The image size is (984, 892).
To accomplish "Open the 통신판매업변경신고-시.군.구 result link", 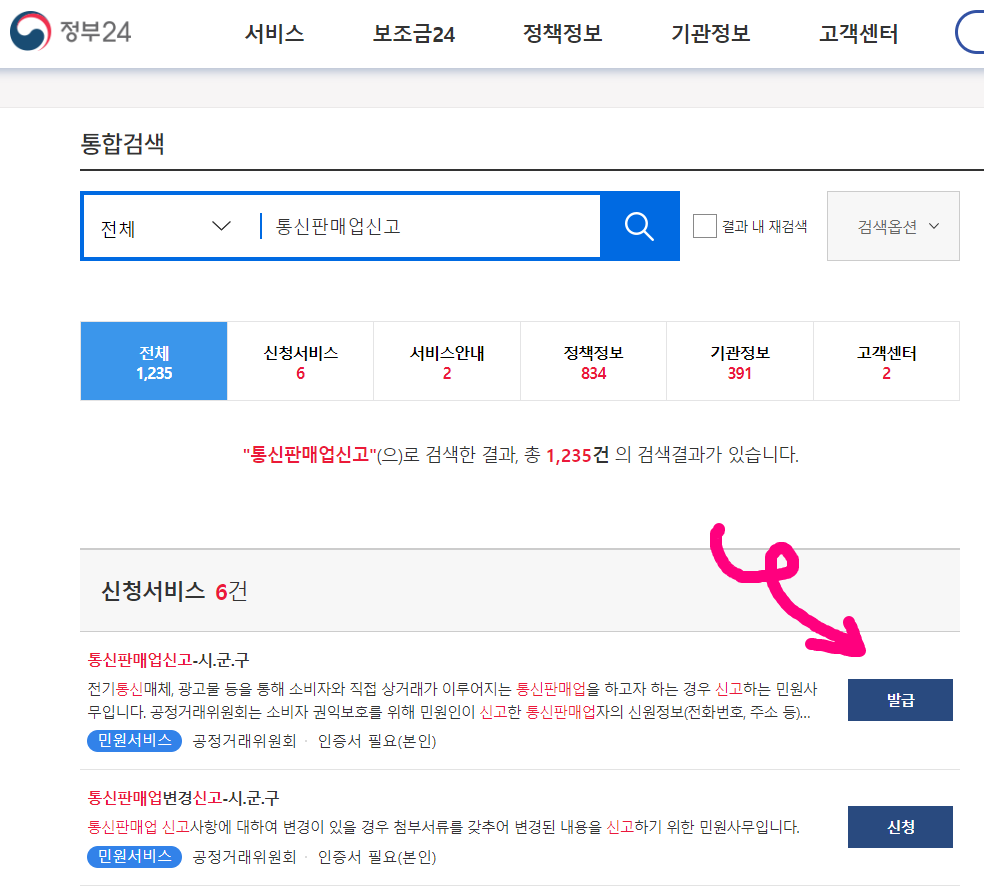I will pos(183,798).
